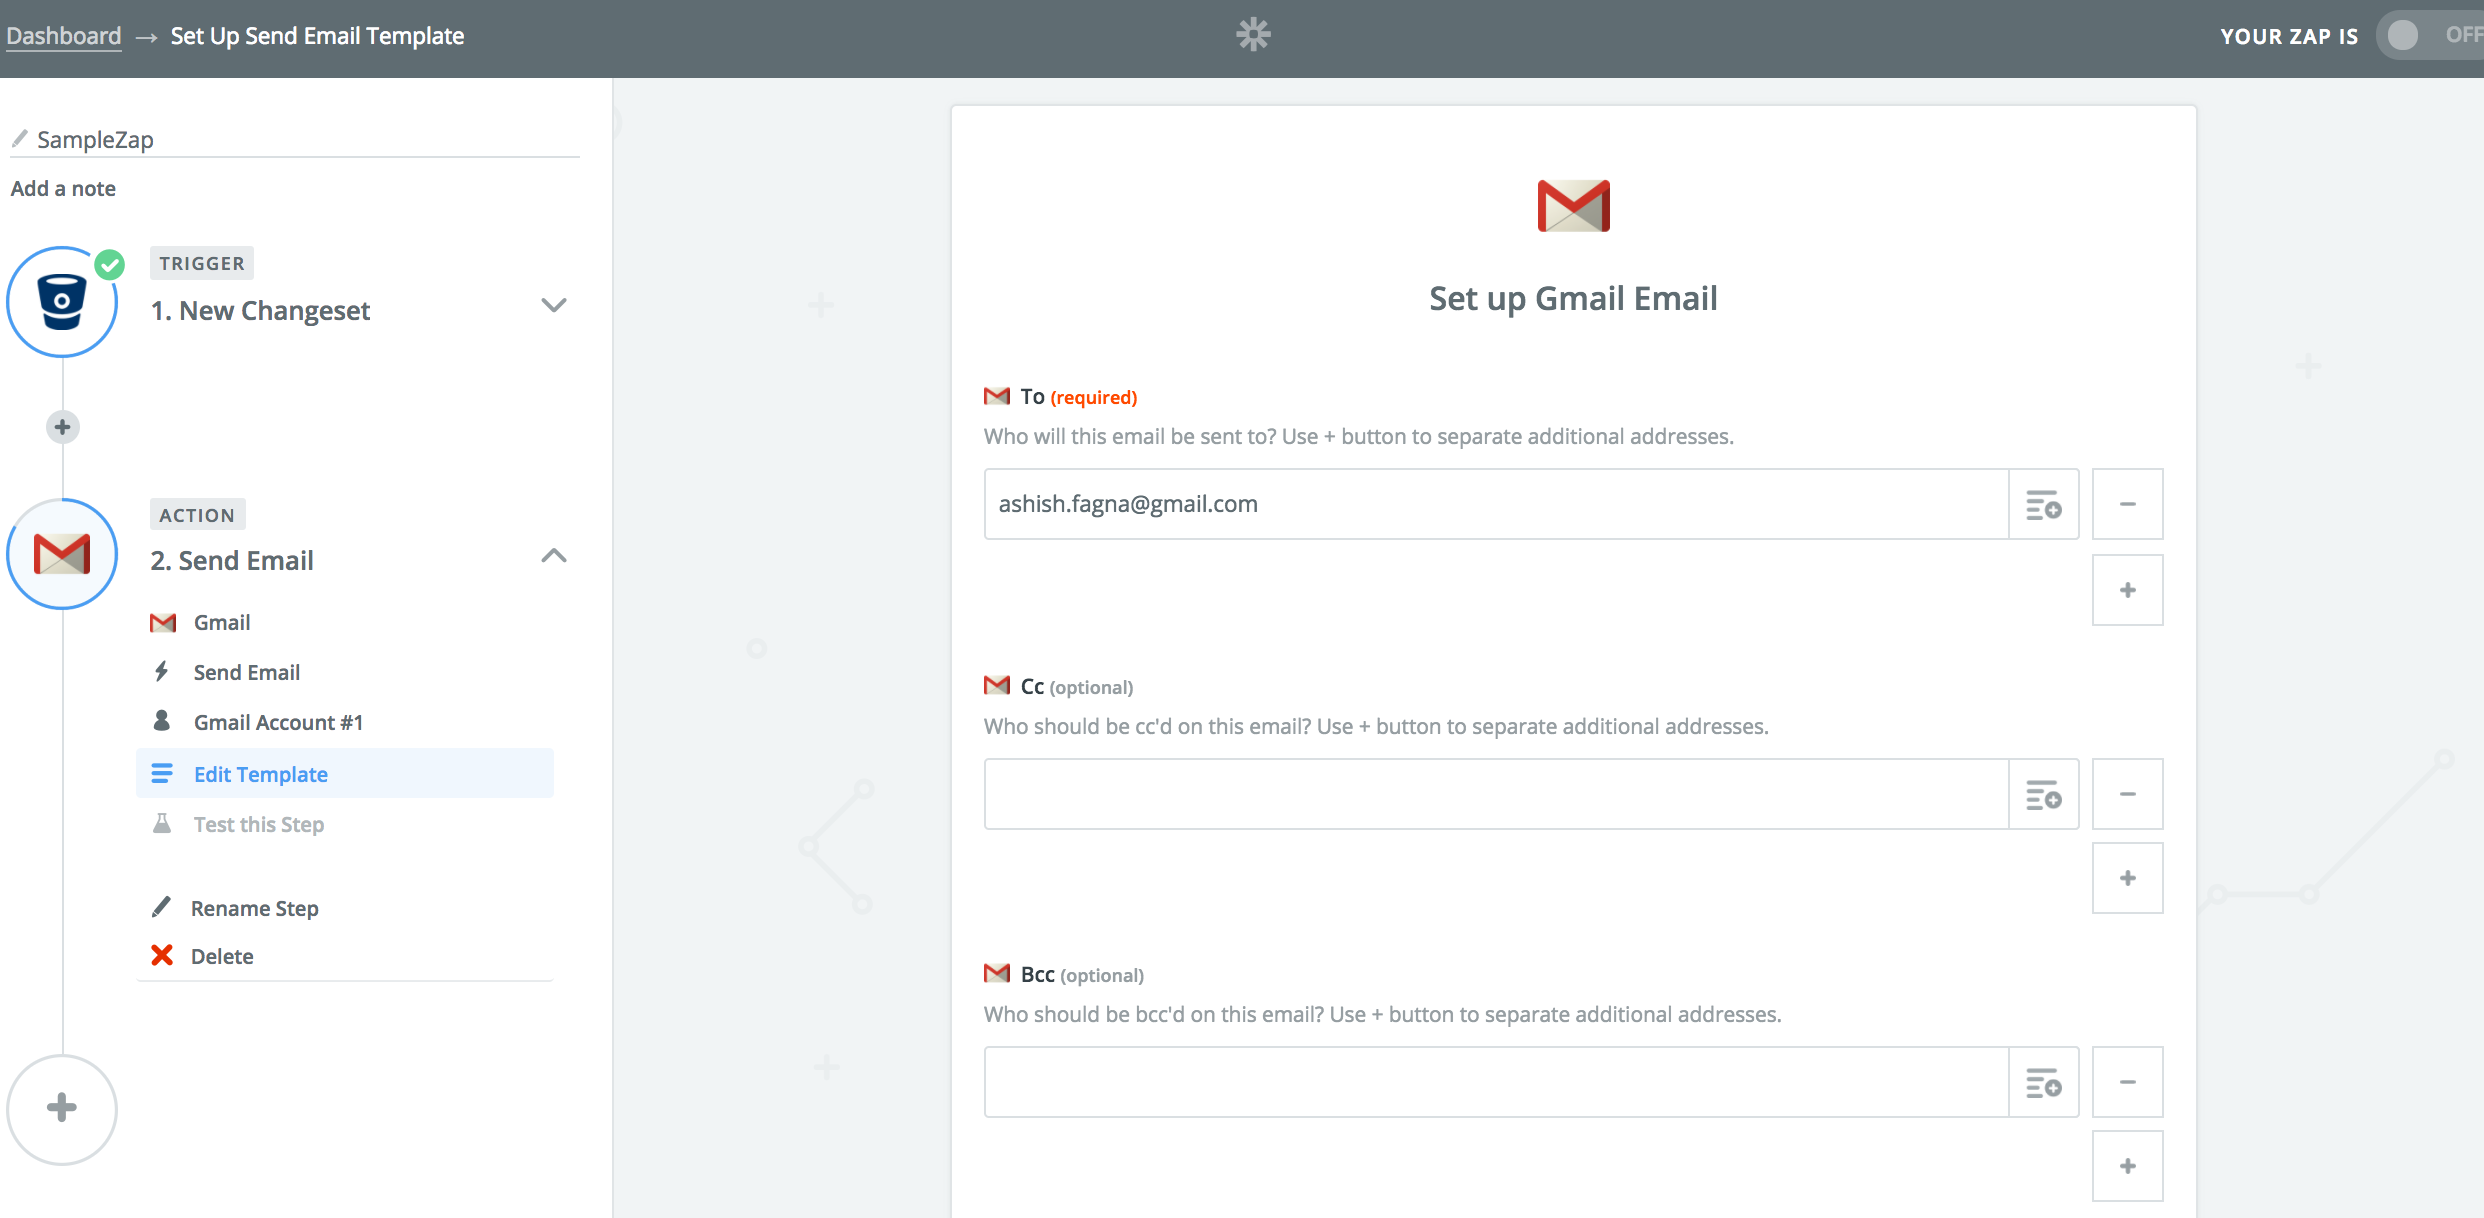Screen dimensions: 2484x1218
Task: Click the pencil icon beside SampleZap
Action: [19, 138]
